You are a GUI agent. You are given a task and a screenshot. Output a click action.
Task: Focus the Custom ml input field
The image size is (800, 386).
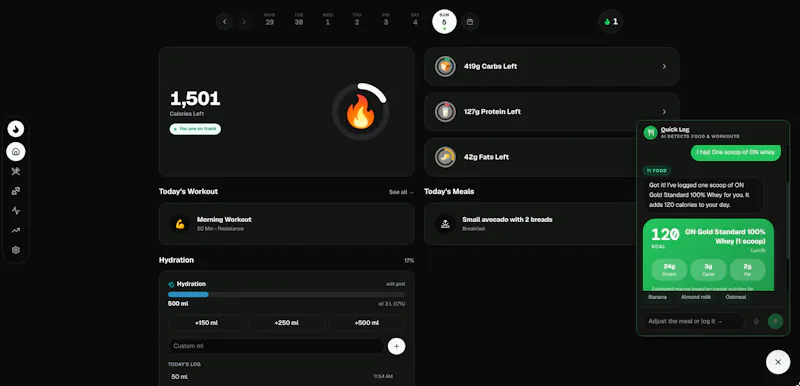(276, 346)
